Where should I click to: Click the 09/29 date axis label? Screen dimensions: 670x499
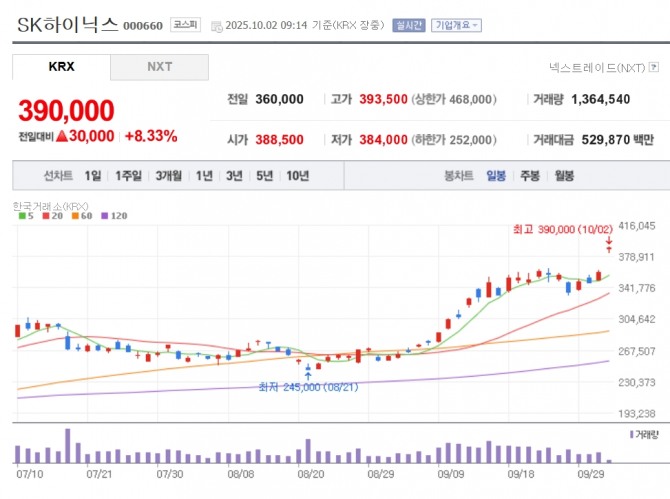(x=591, y=474)
